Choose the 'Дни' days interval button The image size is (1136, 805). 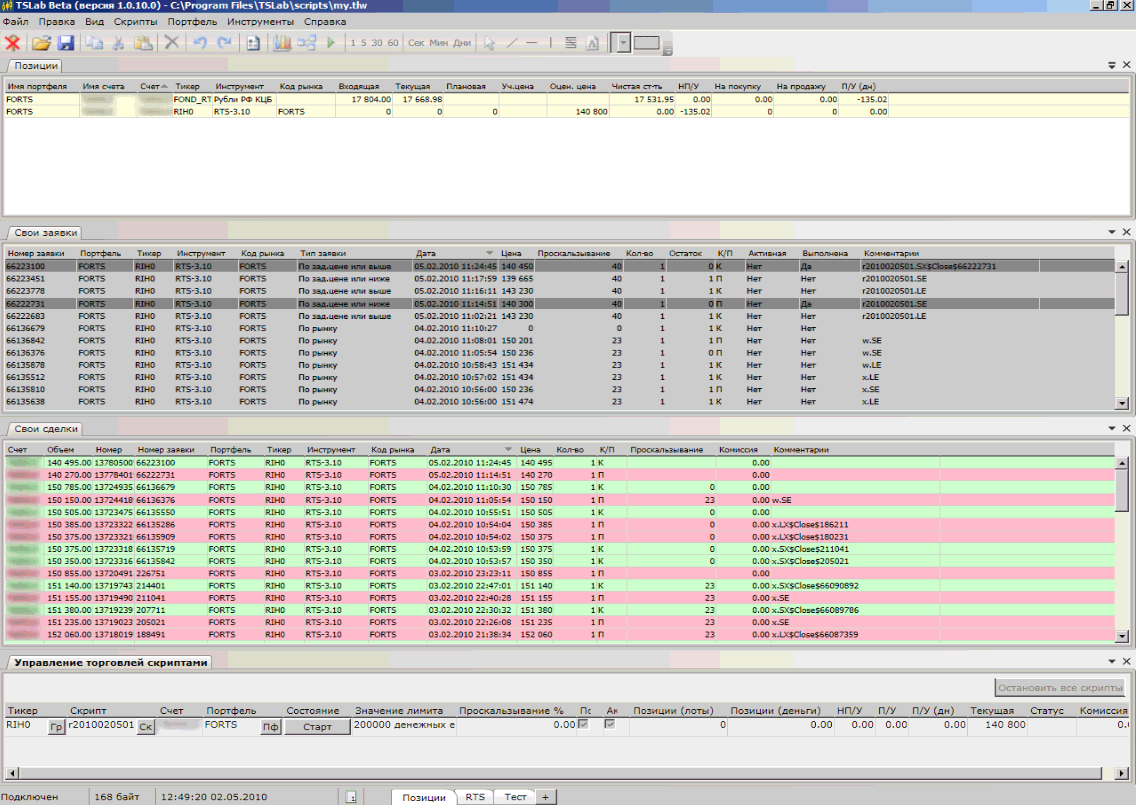(462, 43)
